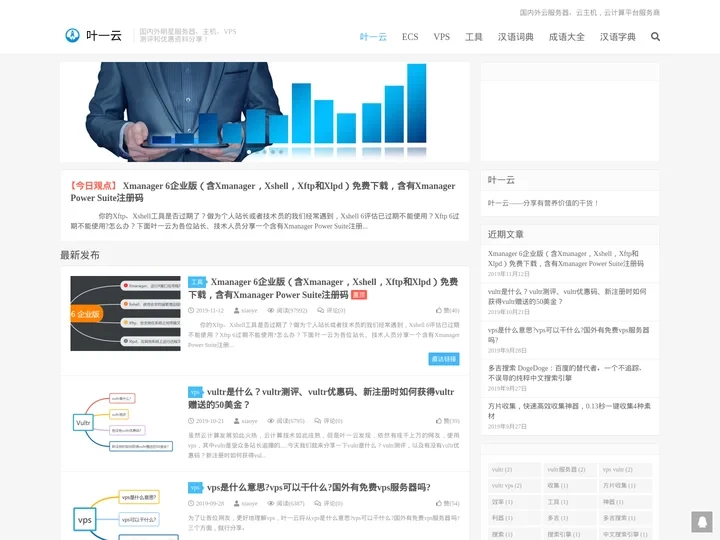The image size is (720, 540).
Task: Click the clock icon beside 2019-10-21
Action: pos(191,421)
